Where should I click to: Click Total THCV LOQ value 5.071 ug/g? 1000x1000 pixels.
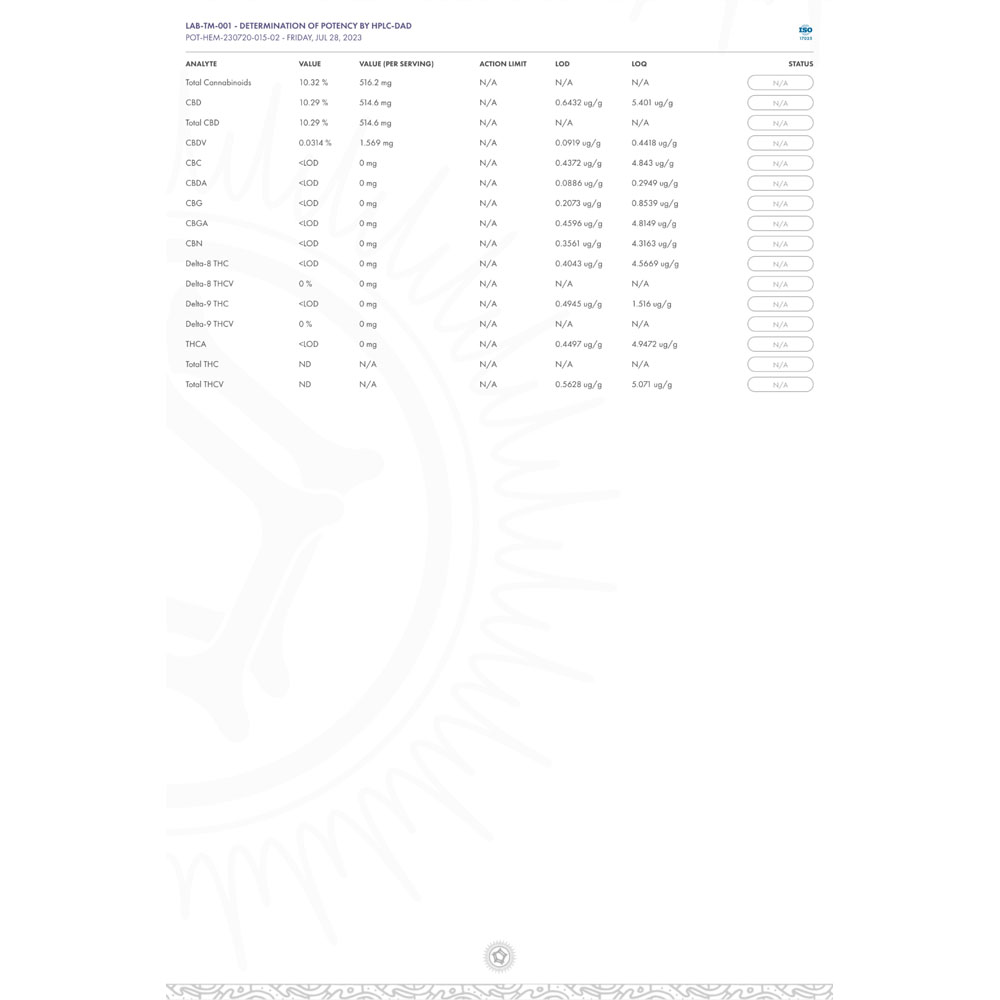click(x=652, y=384)
